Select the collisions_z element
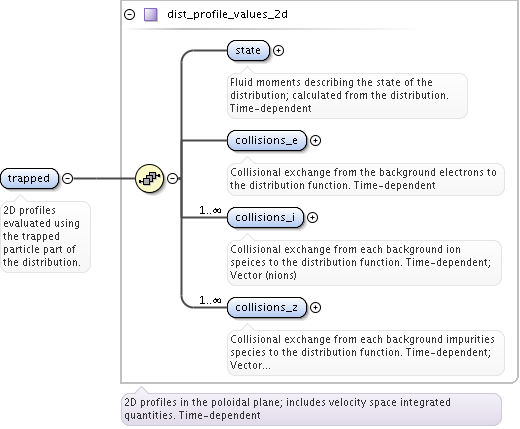This screenshot has height=429, width=520. pyautogui.click(x=267, y=307)
